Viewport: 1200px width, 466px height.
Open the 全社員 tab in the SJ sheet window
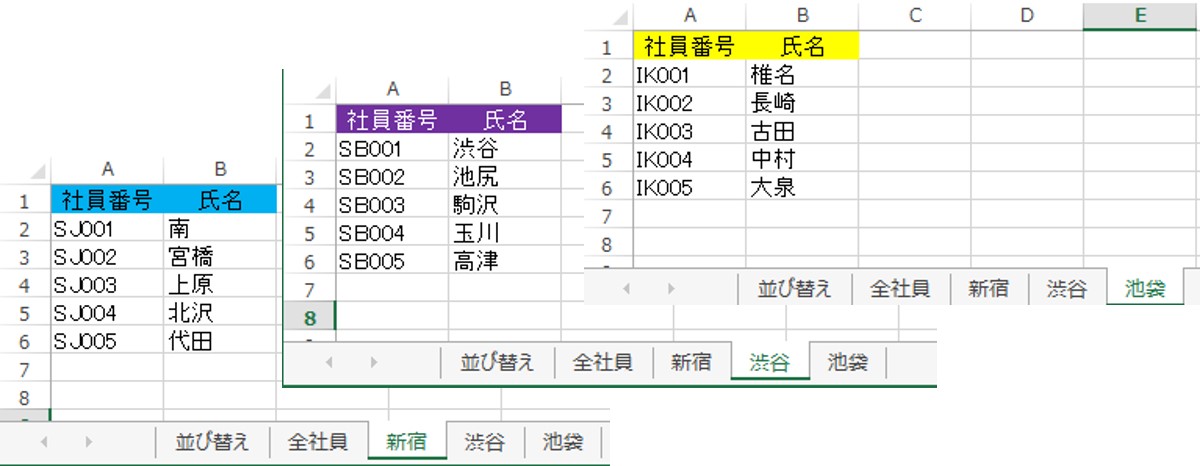click(318, 441)
